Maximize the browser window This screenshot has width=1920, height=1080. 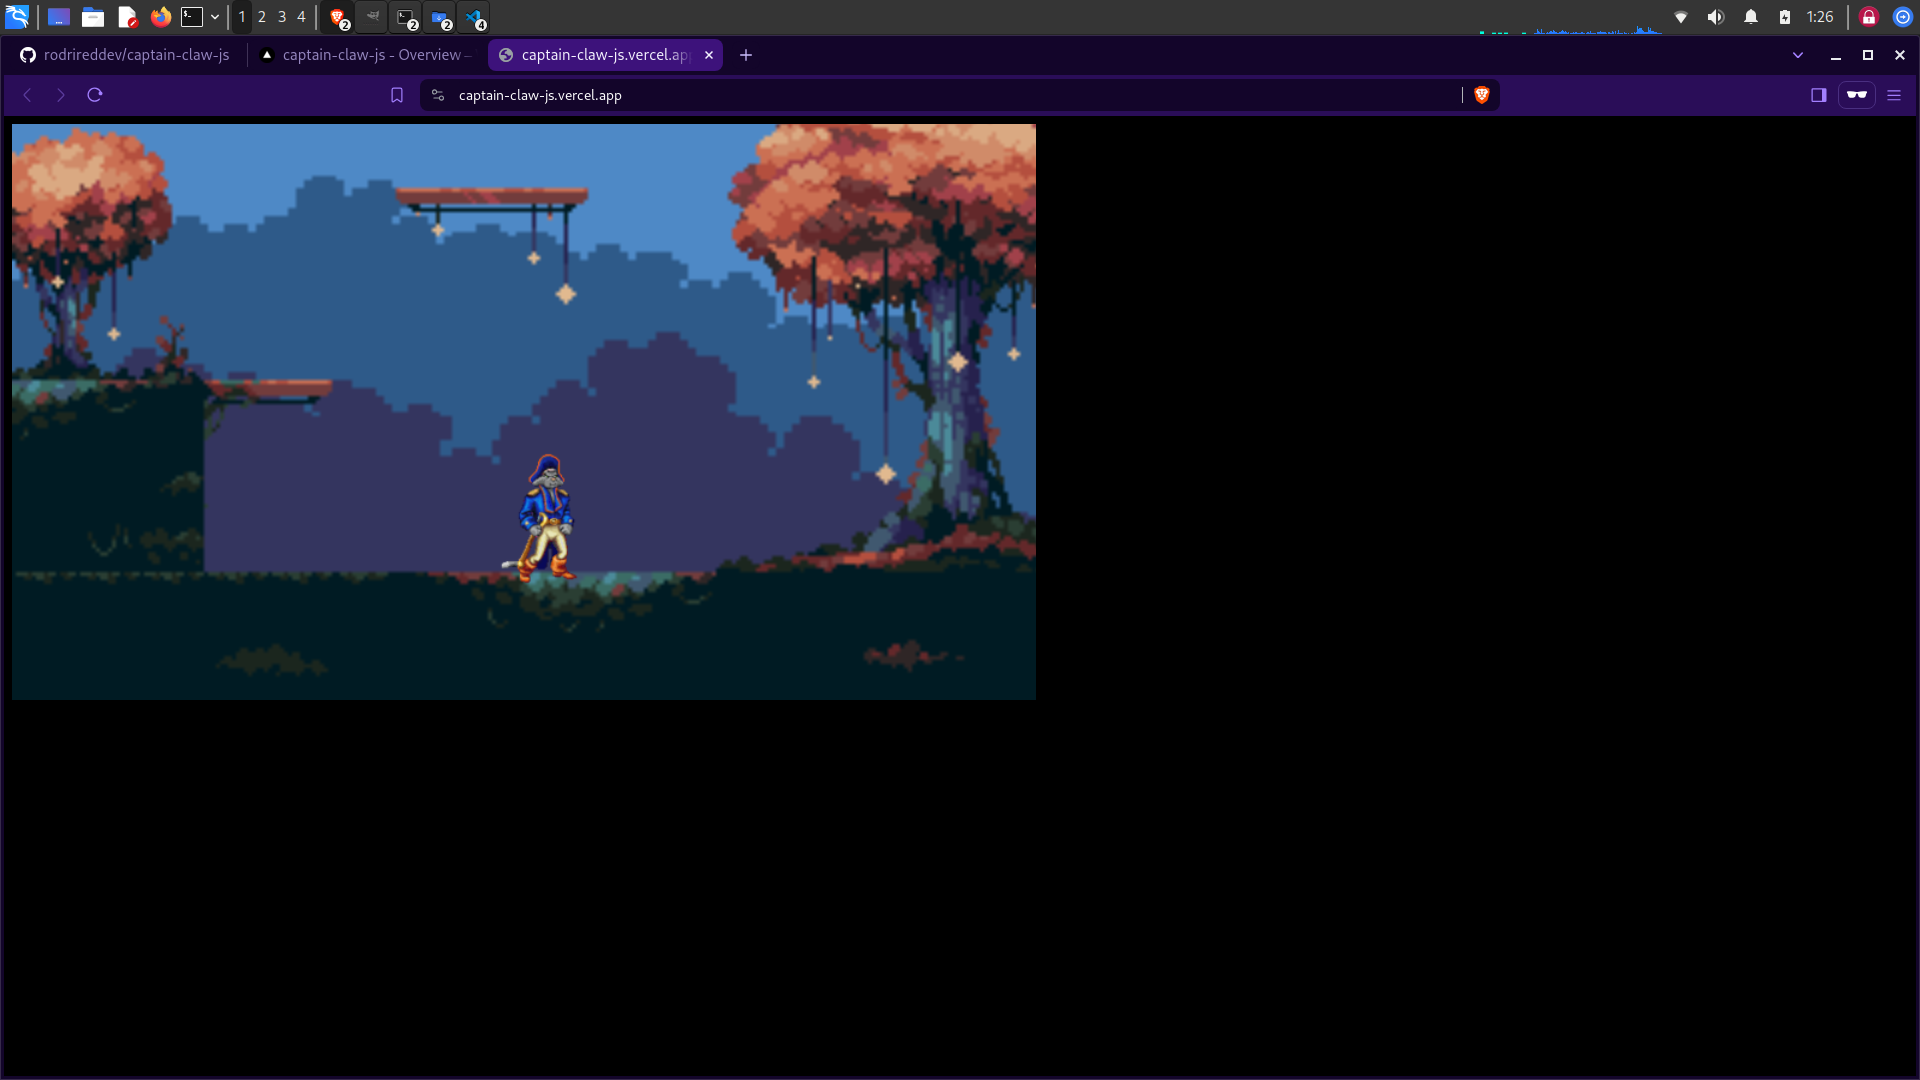tap(1868, 55)
